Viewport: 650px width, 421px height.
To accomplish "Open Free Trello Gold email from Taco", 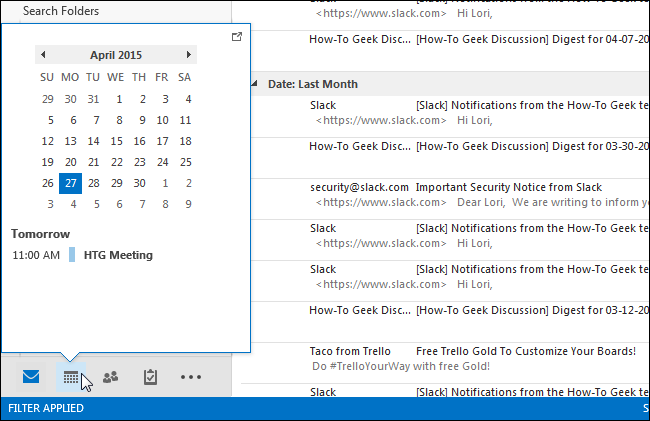I will click(x=450, y=363).
